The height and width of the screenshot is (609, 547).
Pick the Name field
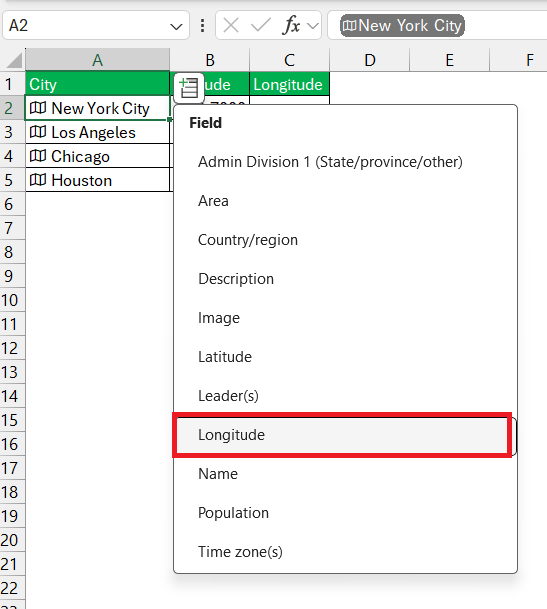coord(345,474)
